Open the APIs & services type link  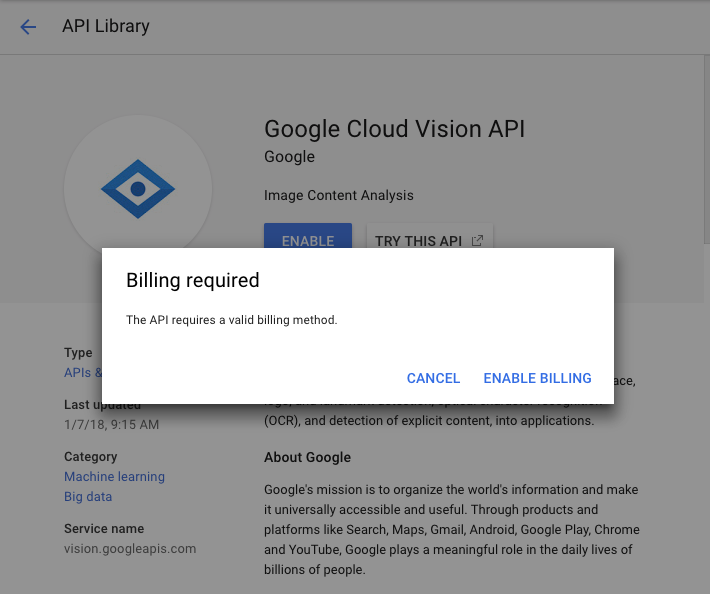coord(83,373)
